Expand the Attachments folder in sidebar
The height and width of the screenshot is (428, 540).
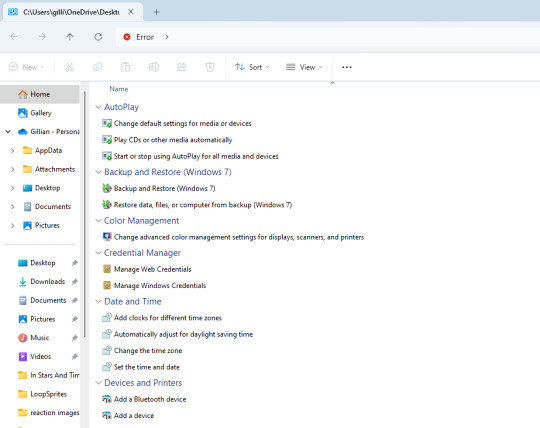pos(13,169)
